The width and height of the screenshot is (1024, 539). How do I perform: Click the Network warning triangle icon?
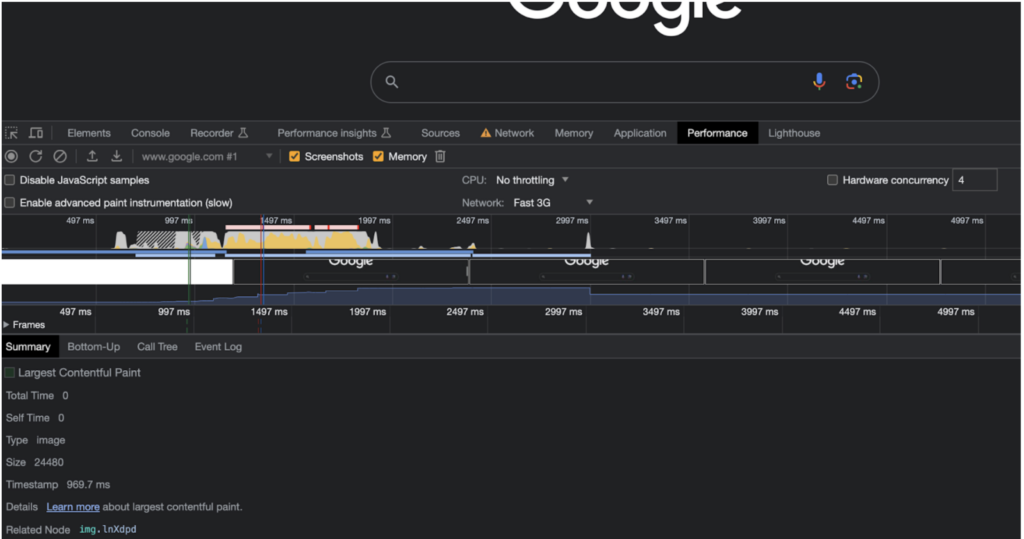coord(485,133)
